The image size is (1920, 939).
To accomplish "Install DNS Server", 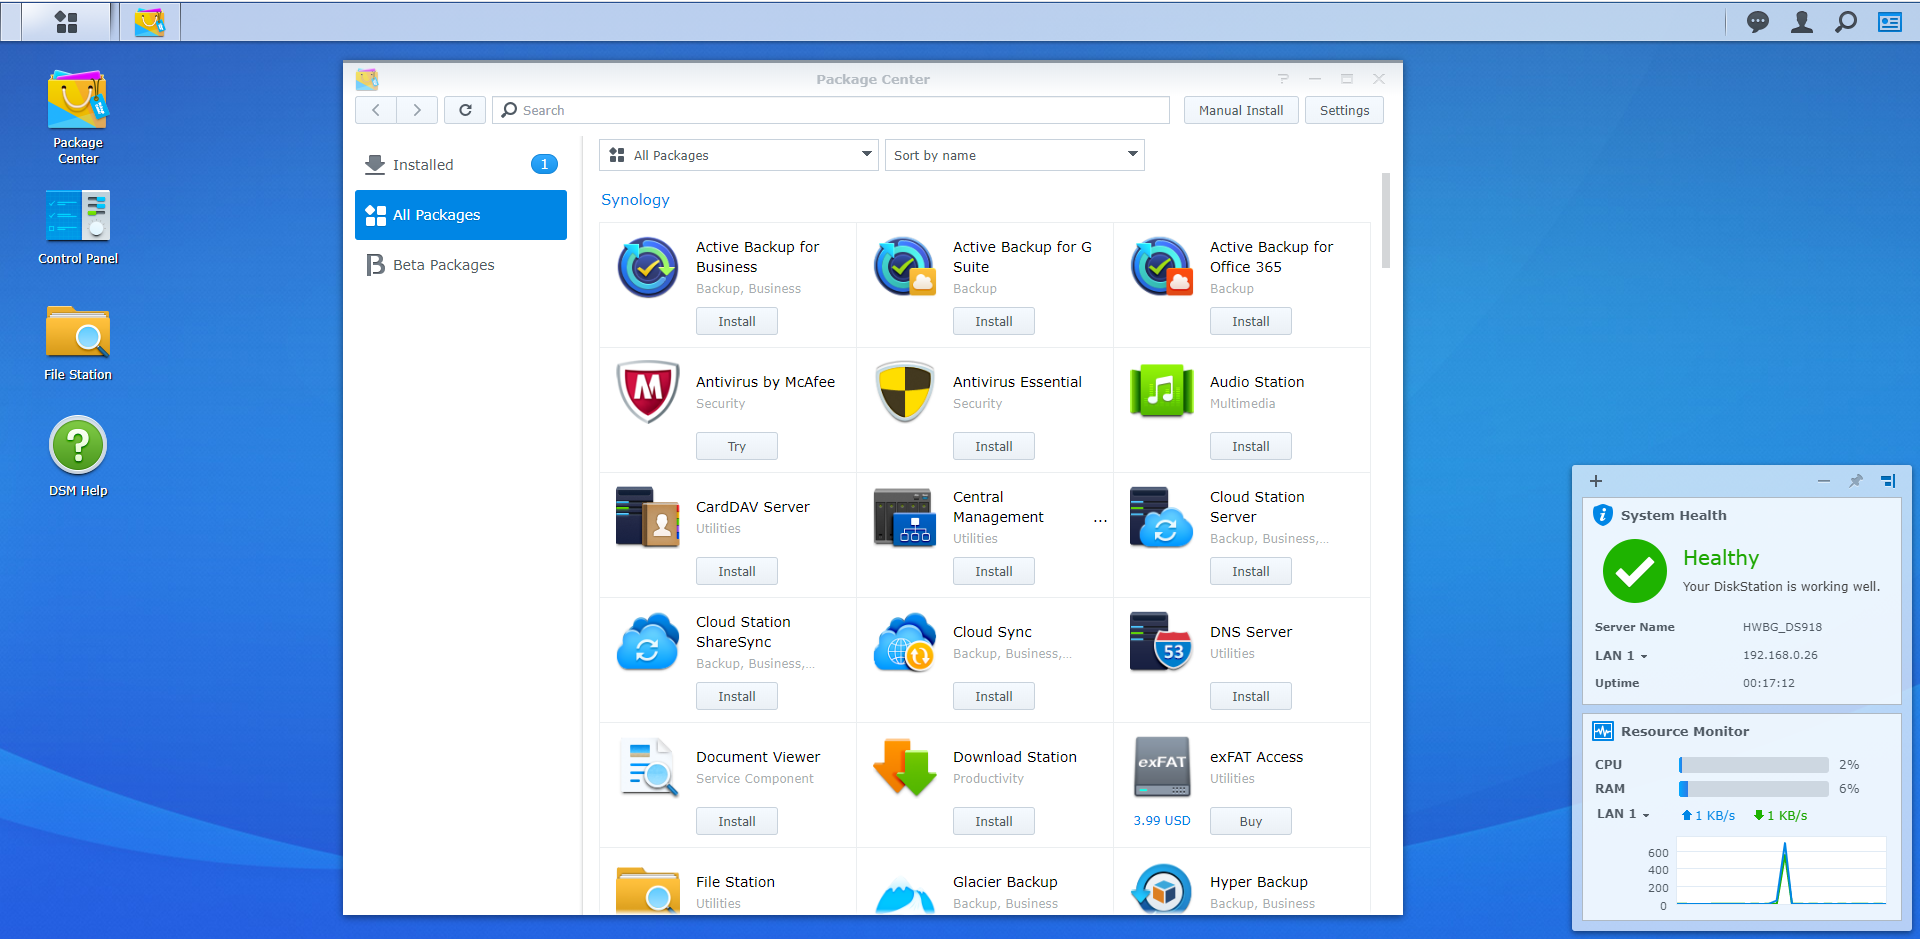I will tap(1251, 696).
